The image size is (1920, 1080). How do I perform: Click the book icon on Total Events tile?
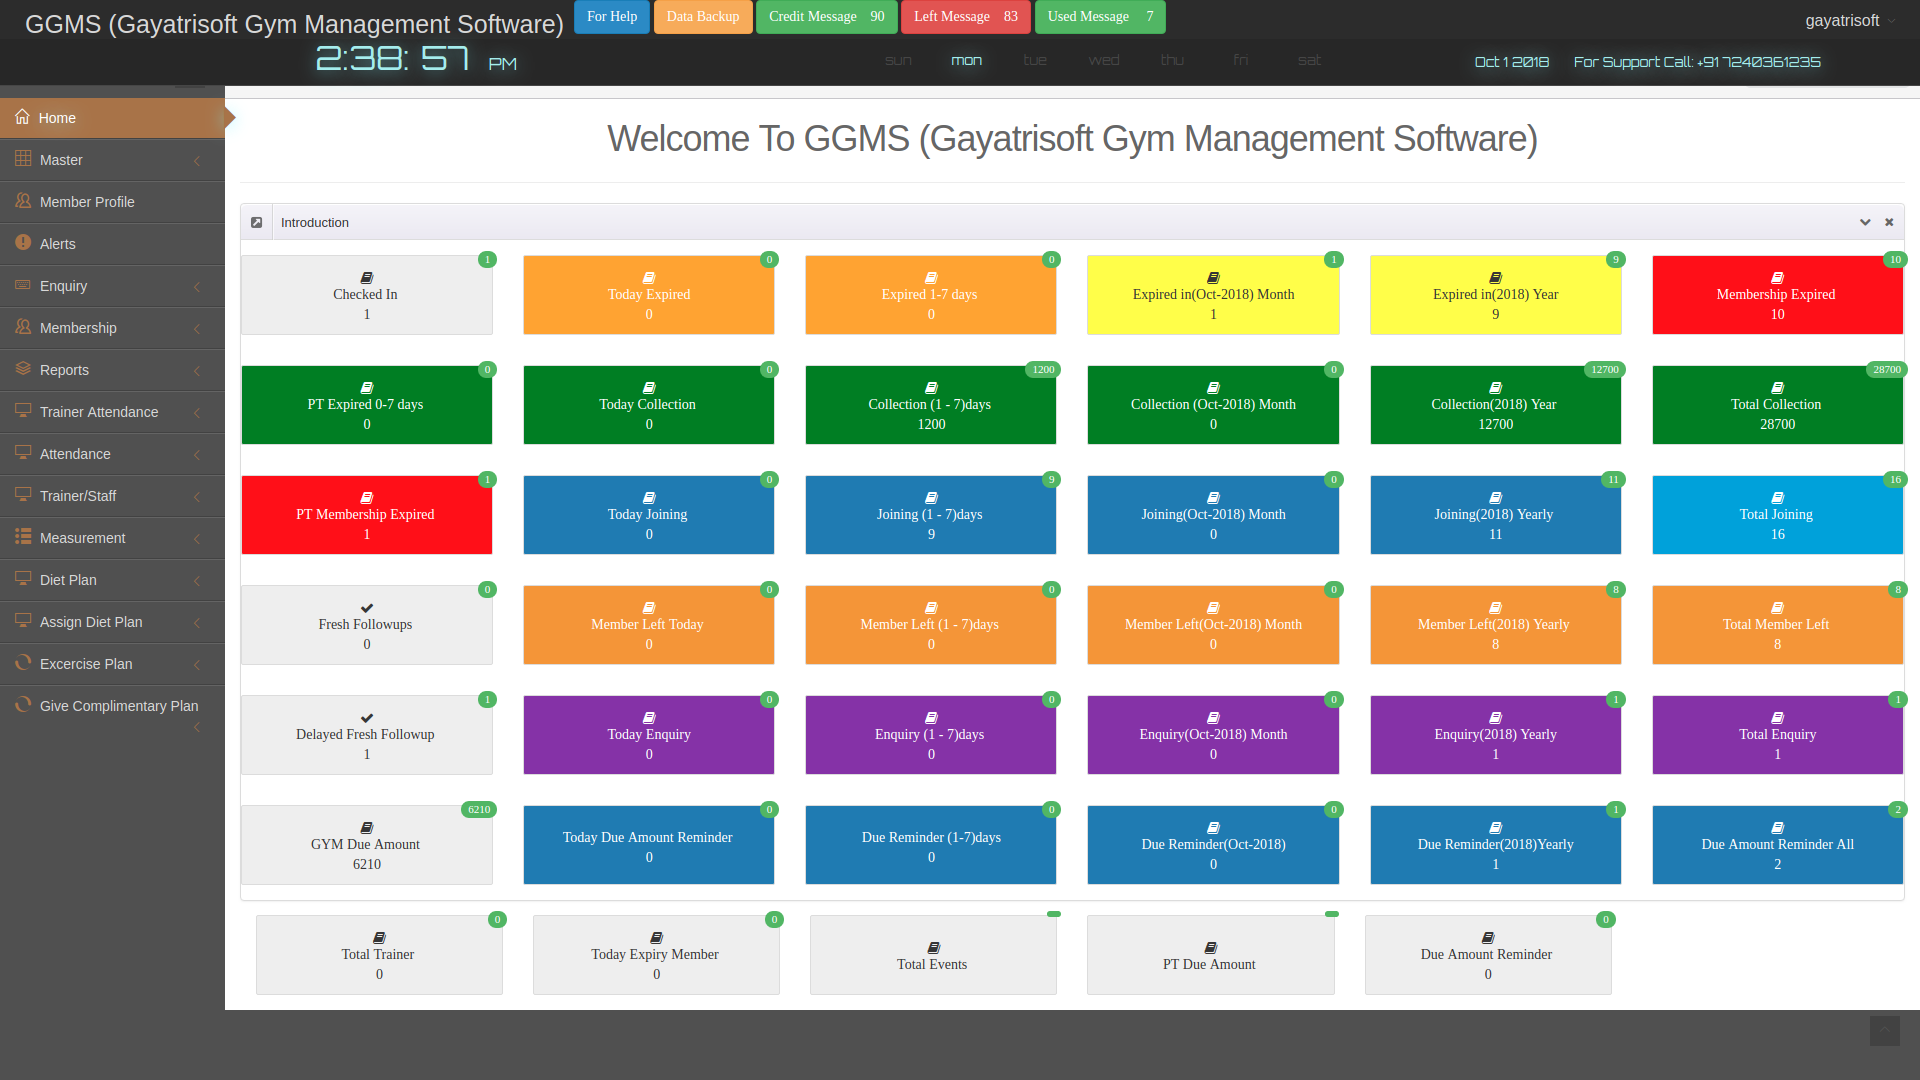(x=933, y=948)
